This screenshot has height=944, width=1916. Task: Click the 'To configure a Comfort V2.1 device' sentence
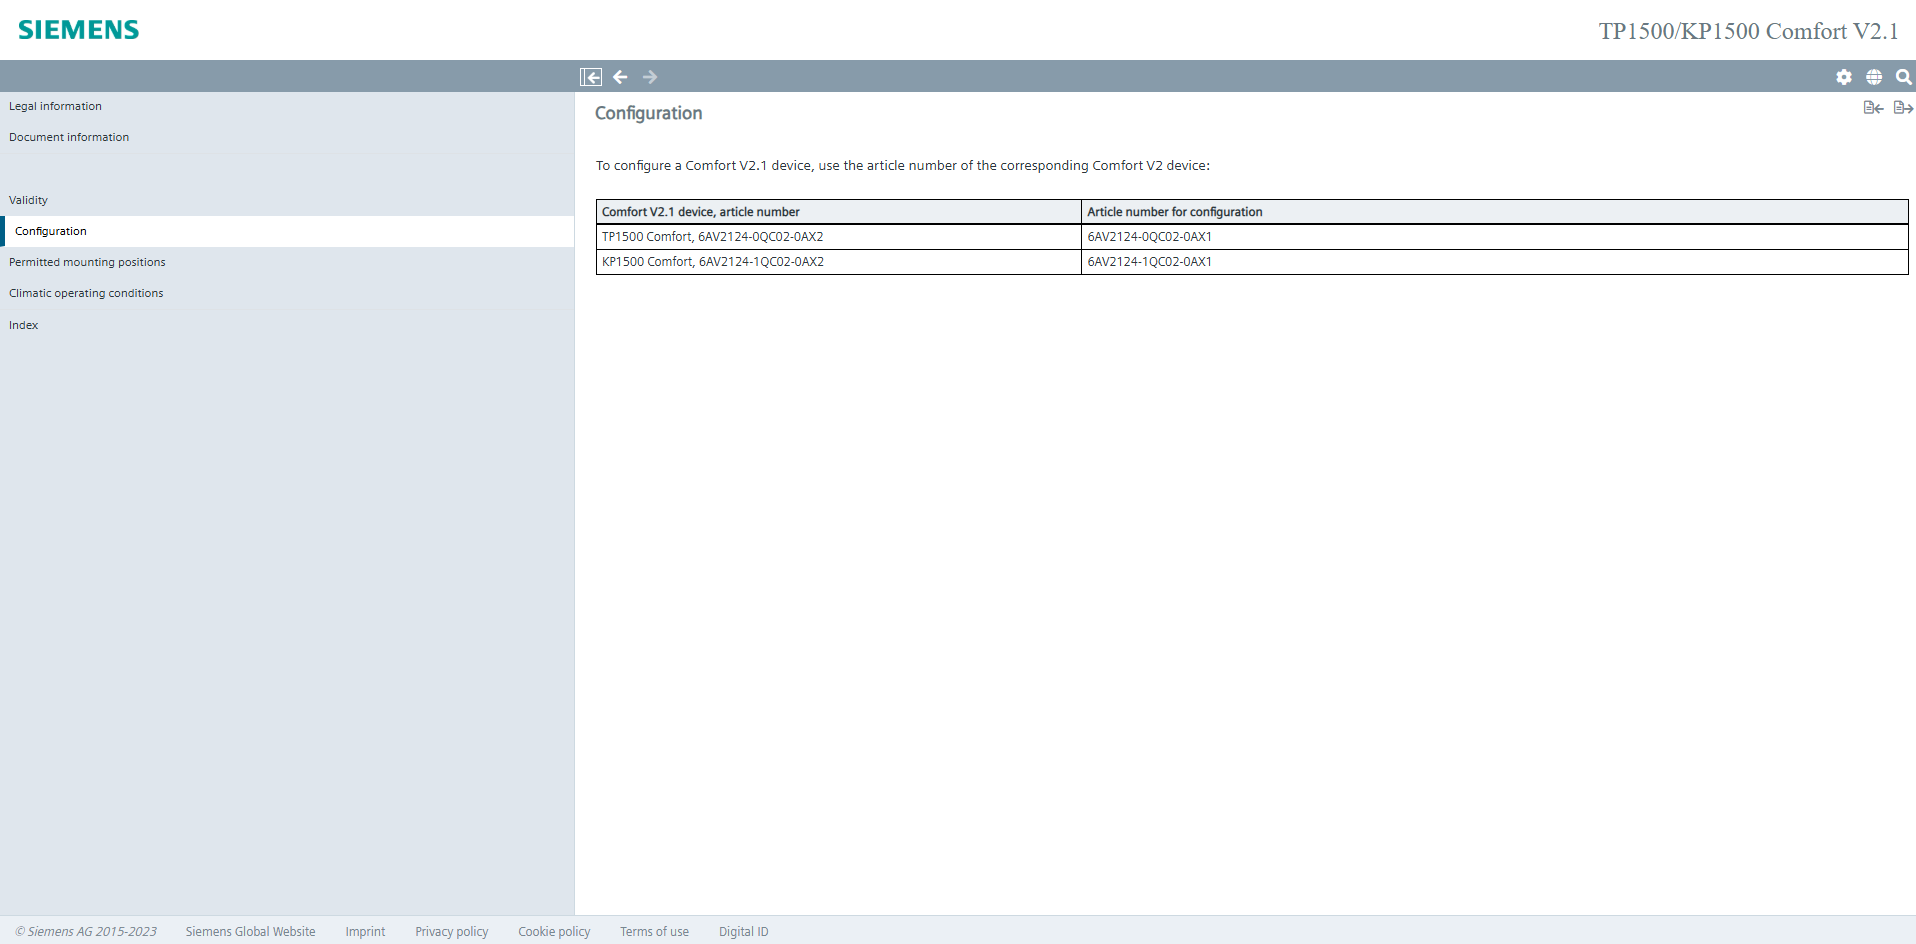(903, 165)
